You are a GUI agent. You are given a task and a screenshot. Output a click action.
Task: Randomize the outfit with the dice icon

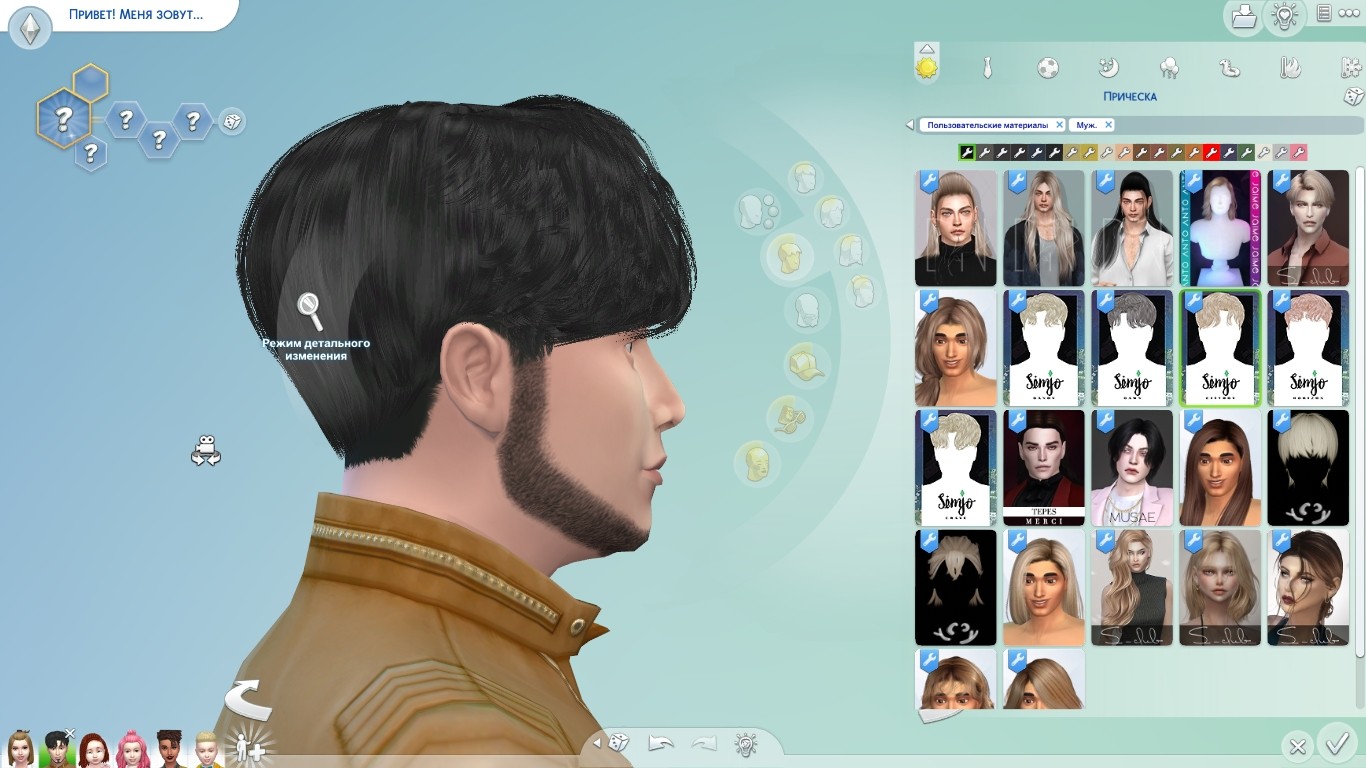click(1352, 96)
